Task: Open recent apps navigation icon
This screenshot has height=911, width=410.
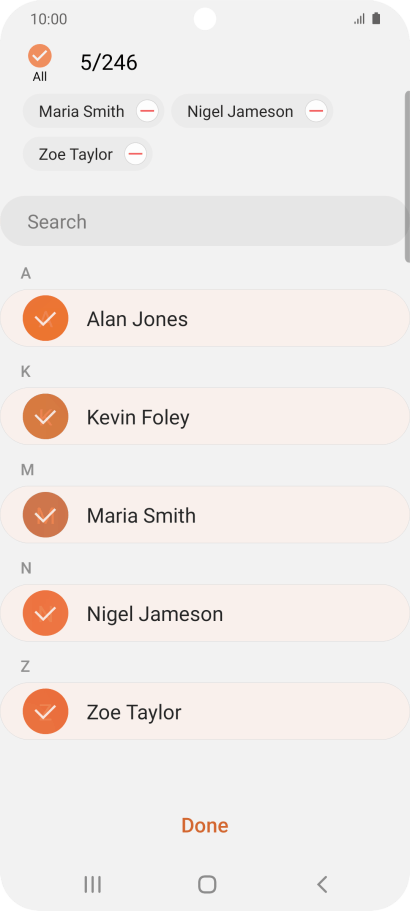Action: pos(93,884)
